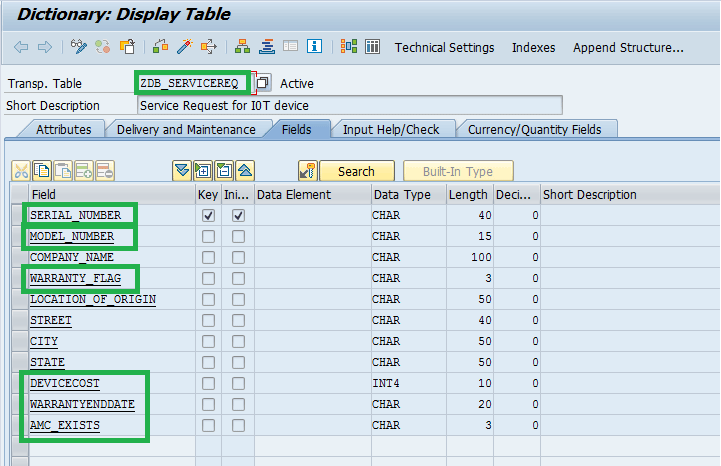Click the Graphic display icon
721x466 pixels.
(x=349, y=46)
